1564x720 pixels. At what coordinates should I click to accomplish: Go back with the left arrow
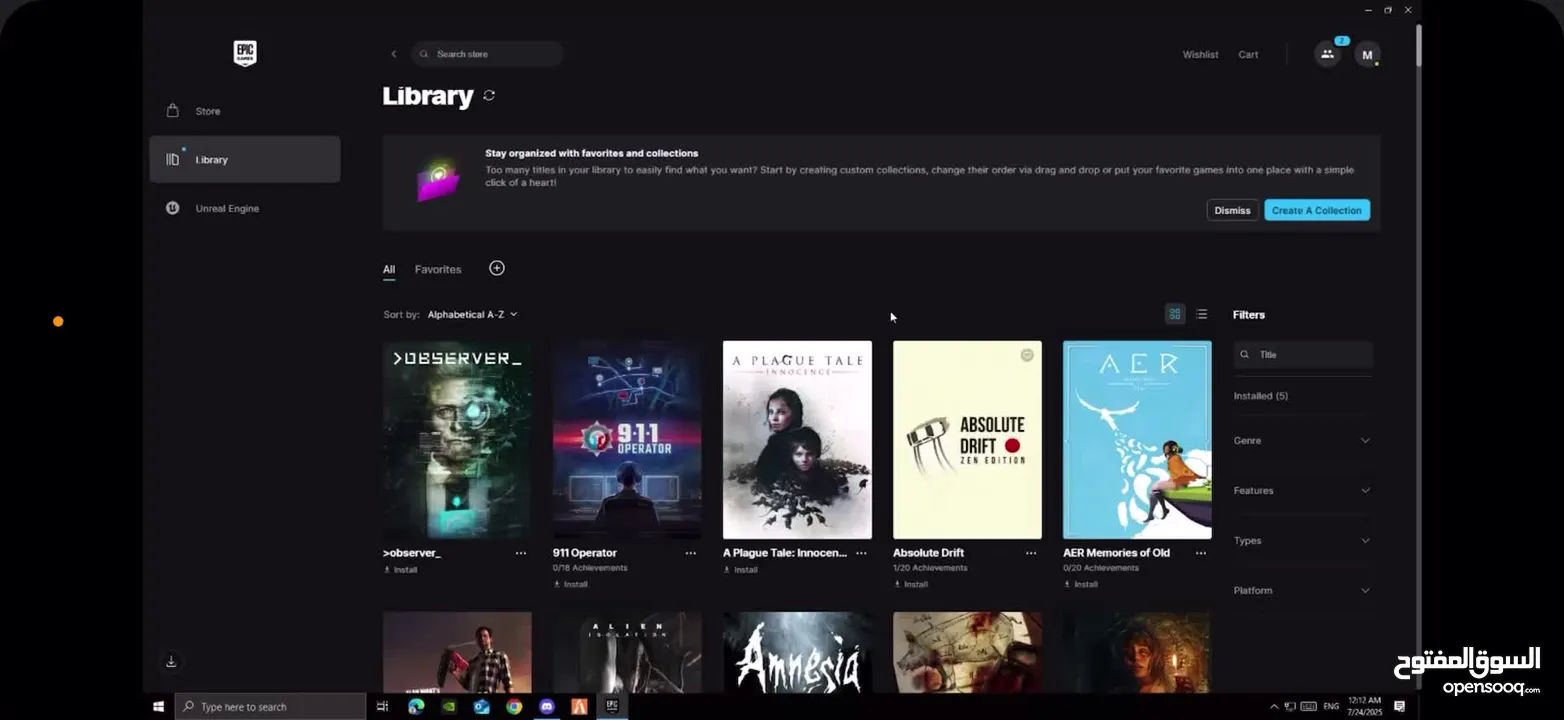pos(394,54)
